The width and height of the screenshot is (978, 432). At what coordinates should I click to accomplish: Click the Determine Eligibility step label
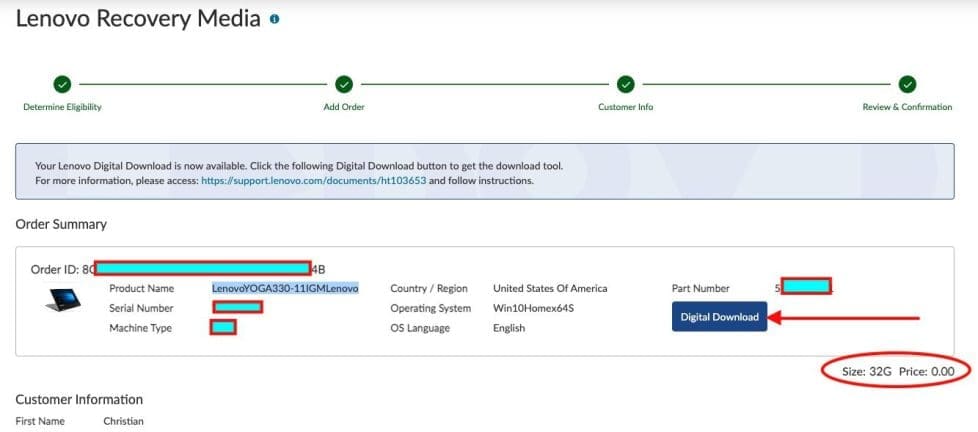click(x=62, y=107)
